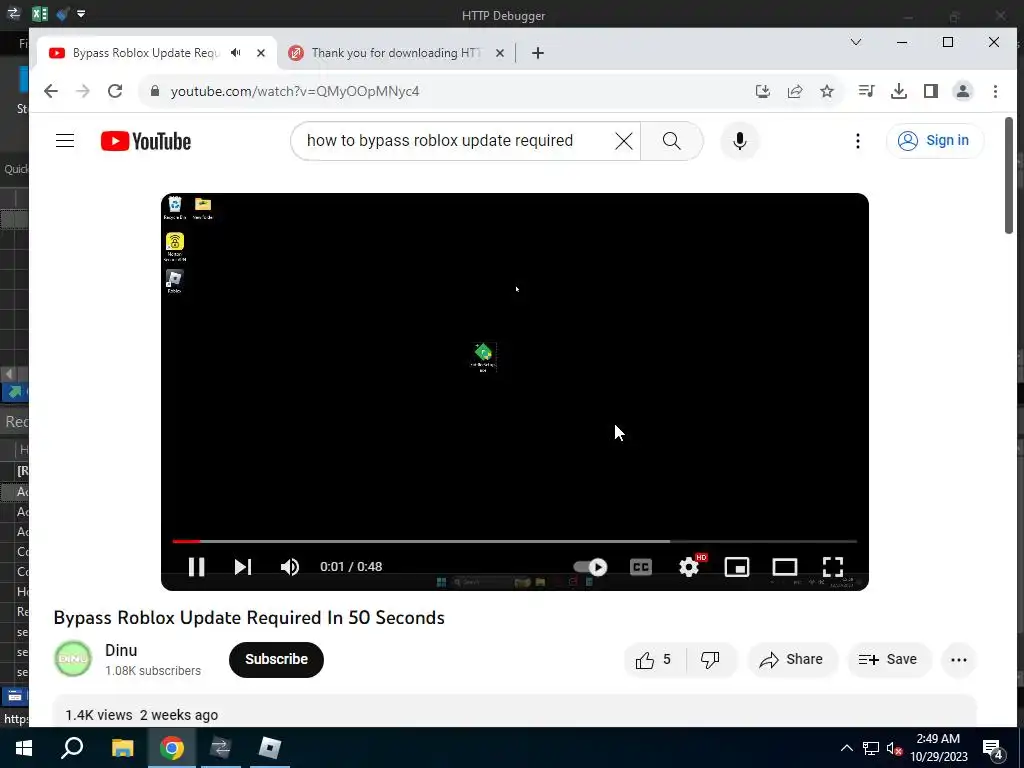Switch to theater mode
1024x768 pixels.
click(x=784, y=567)
